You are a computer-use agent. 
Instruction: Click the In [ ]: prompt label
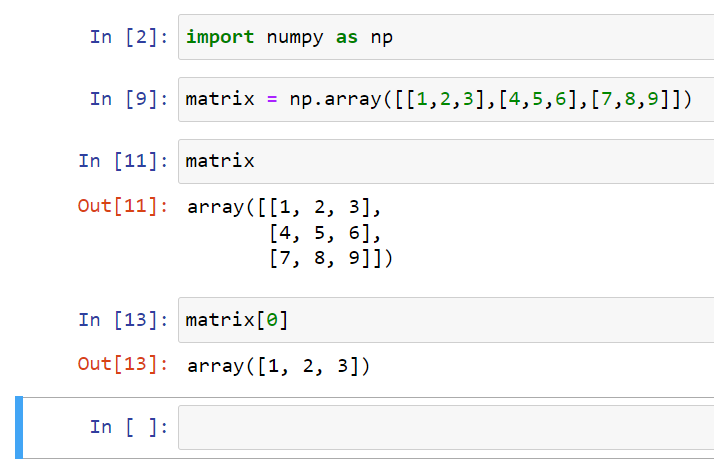tap(129, 427)
